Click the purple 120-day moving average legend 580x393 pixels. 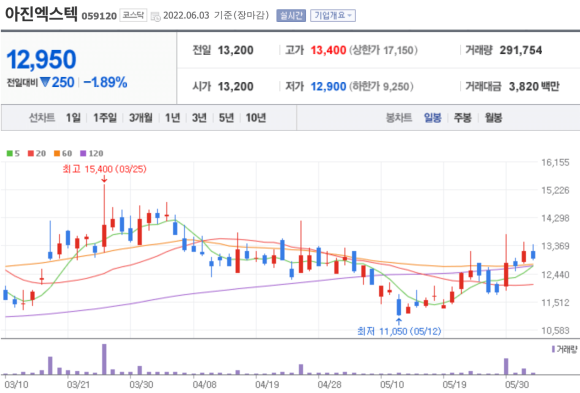coord(92,153)
